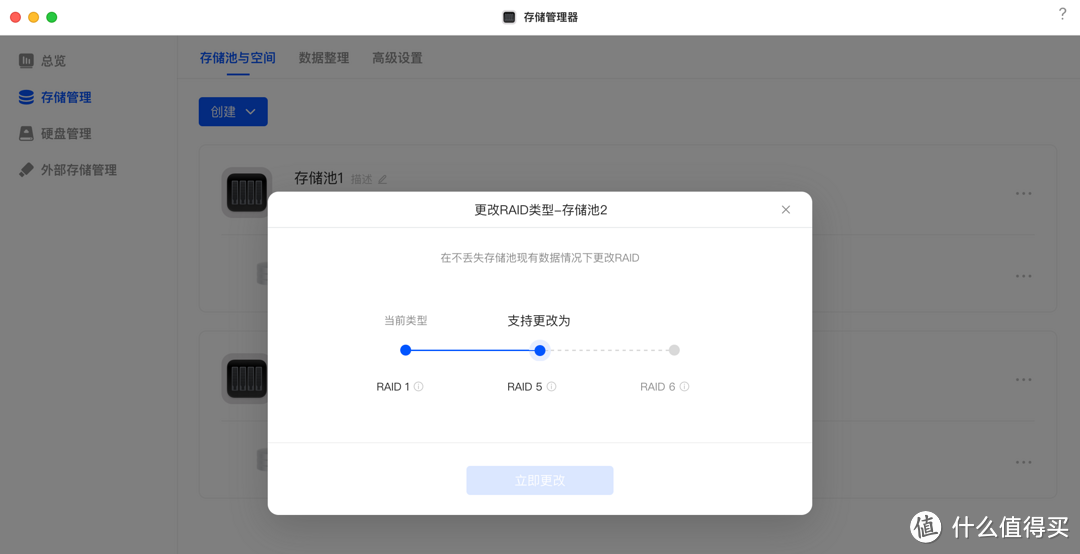This screenshot has width=1080, height=554.
Task: Switch to the 存储池与空间 tab
Action: tap(238, 58)
